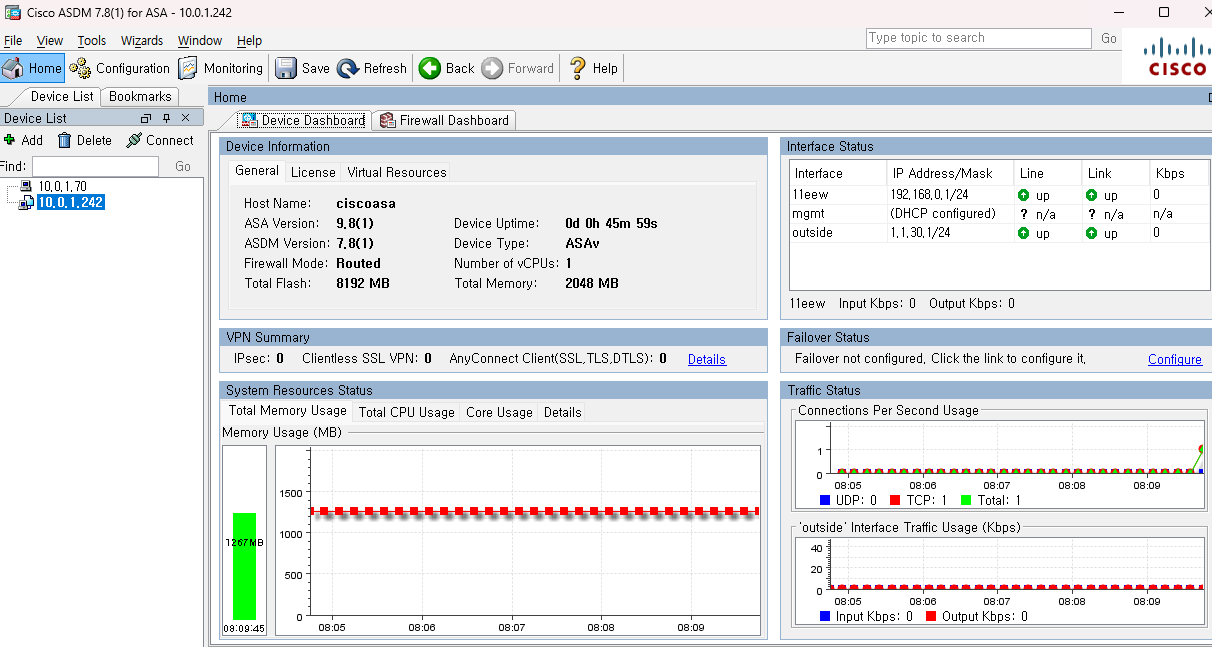This screenshot has width=1212, height=647.
Task: Switch to Core Usage tab
Action: tap(499, 412)
